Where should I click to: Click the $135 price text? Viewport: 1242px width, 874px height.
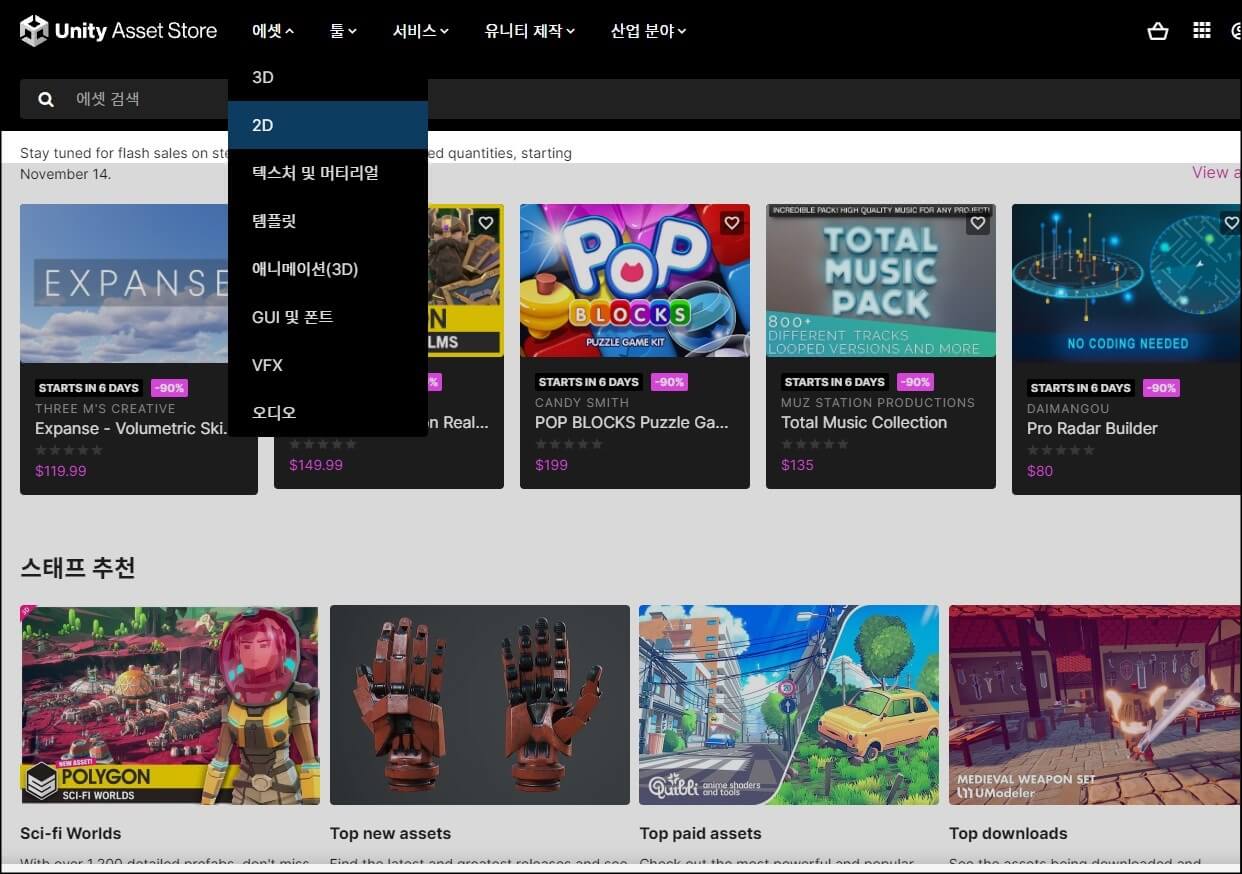(797, 465)
